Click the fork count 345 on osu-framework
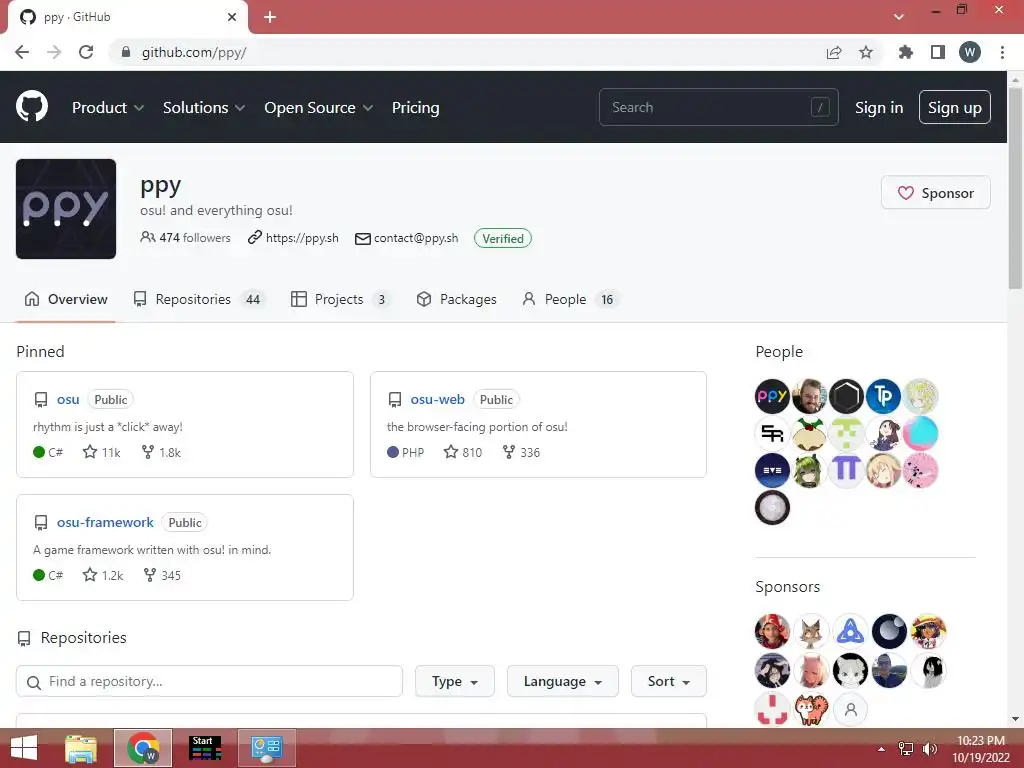 162,575
